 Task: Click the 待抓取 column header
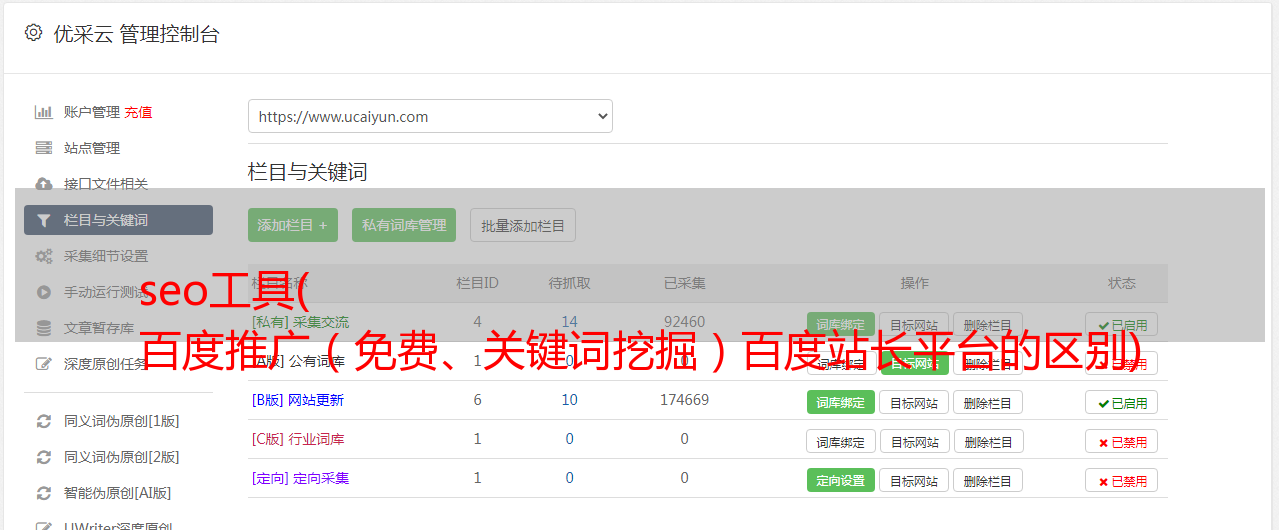[x=569, y=283]
